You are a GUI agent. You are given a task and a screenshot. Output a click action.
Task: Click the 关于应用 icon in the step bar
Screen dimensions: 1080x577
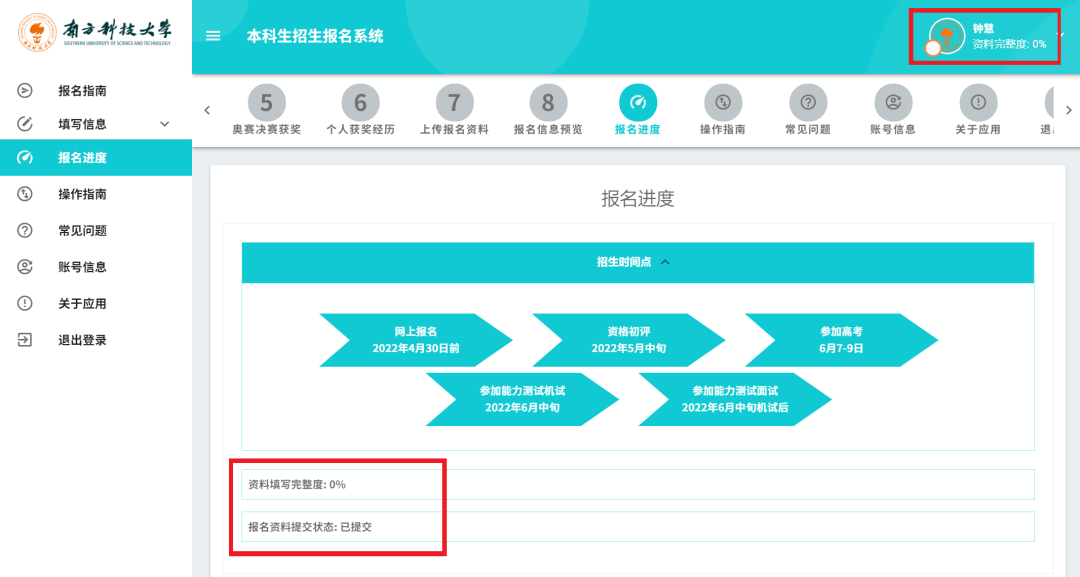pos(978,102)
